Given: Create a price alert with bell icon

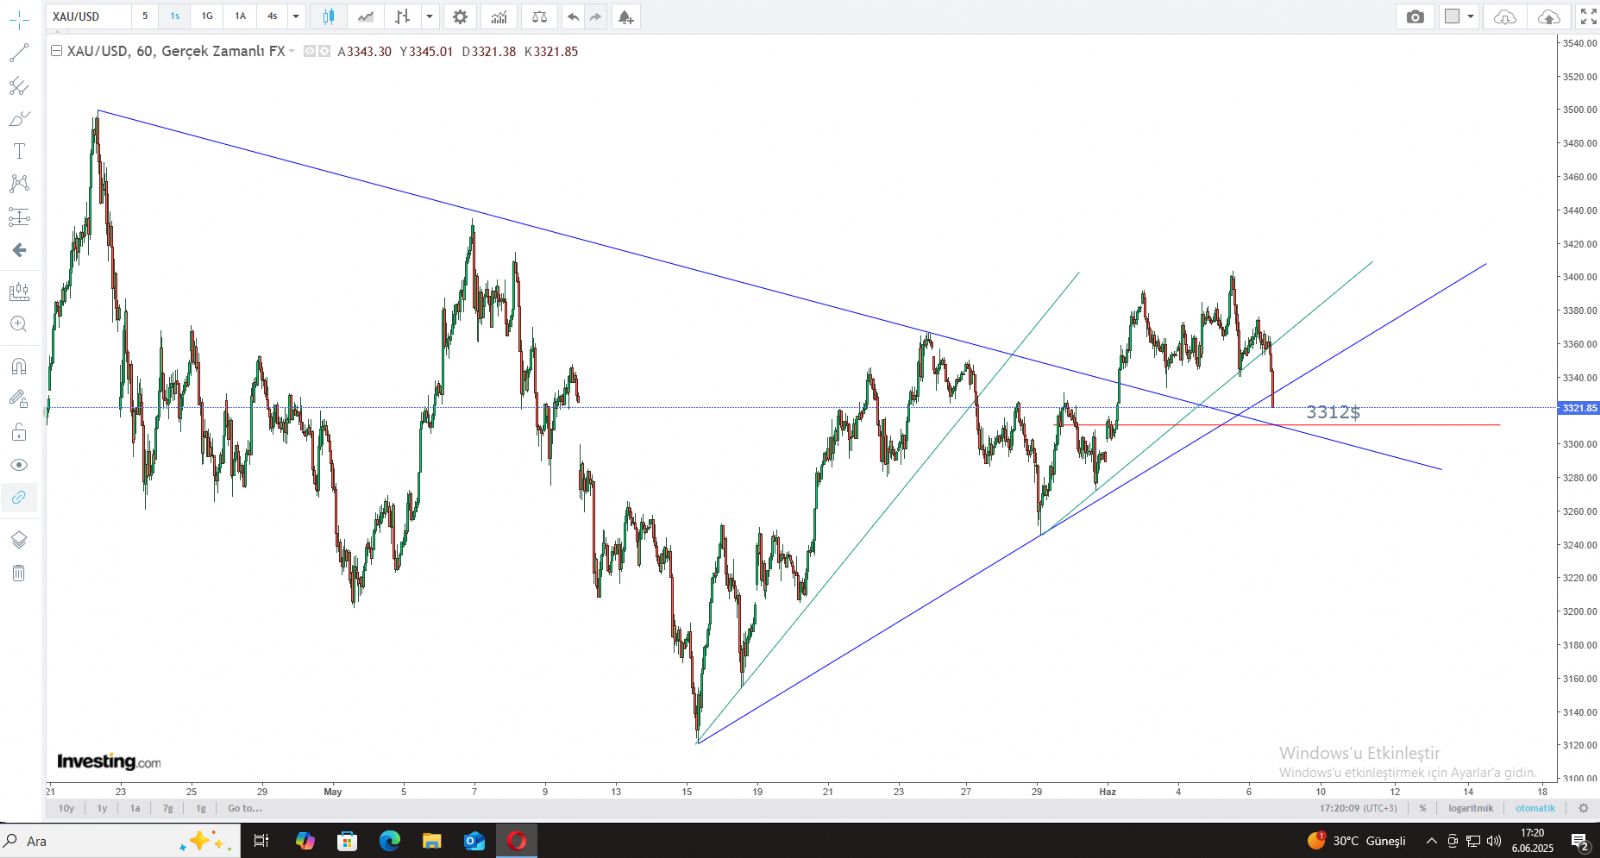Looking at the screenshot, I should tap(625, 16).
